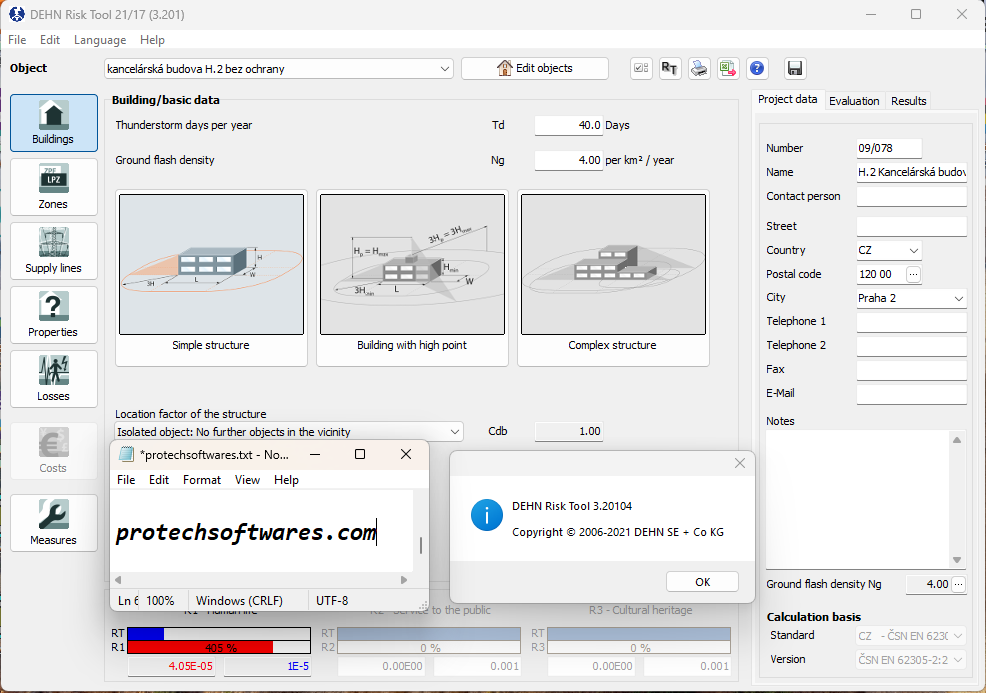986x693 pixels.
Task: Click the blue 1E-5 tolerable risk value
Action: pyautogui.click(x=267, y=667)
